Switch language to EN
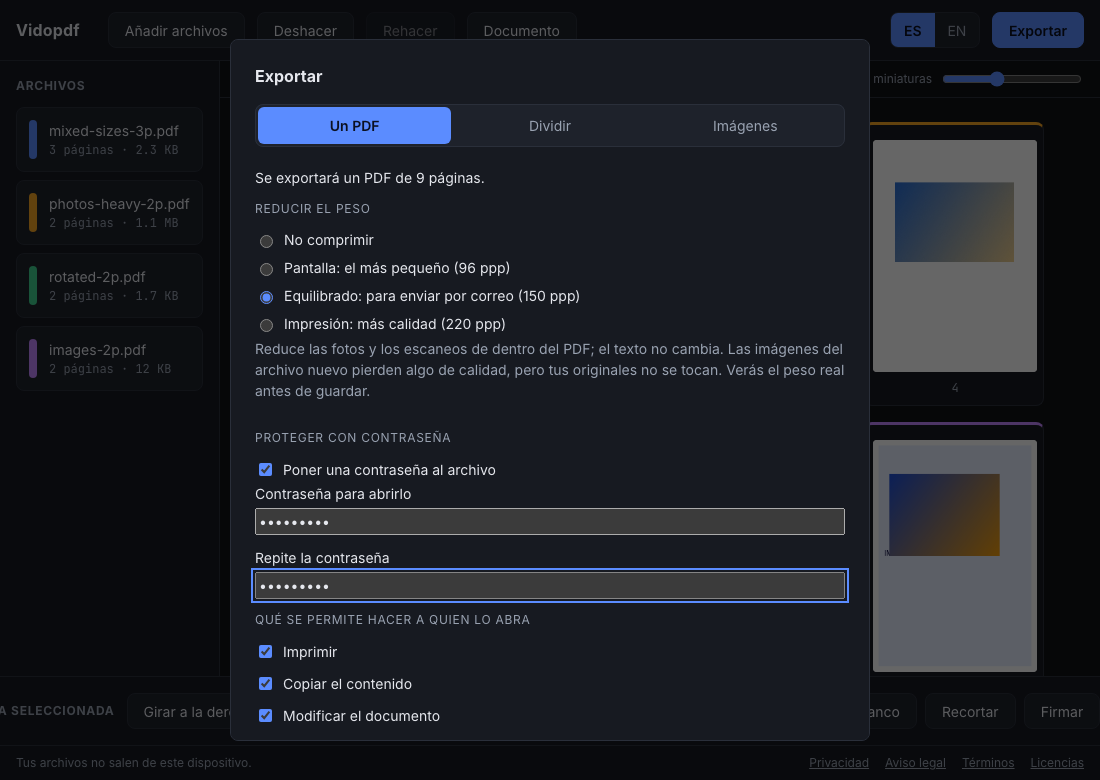The width and height of the screenshot is (1100, 780). coord(956,31)
